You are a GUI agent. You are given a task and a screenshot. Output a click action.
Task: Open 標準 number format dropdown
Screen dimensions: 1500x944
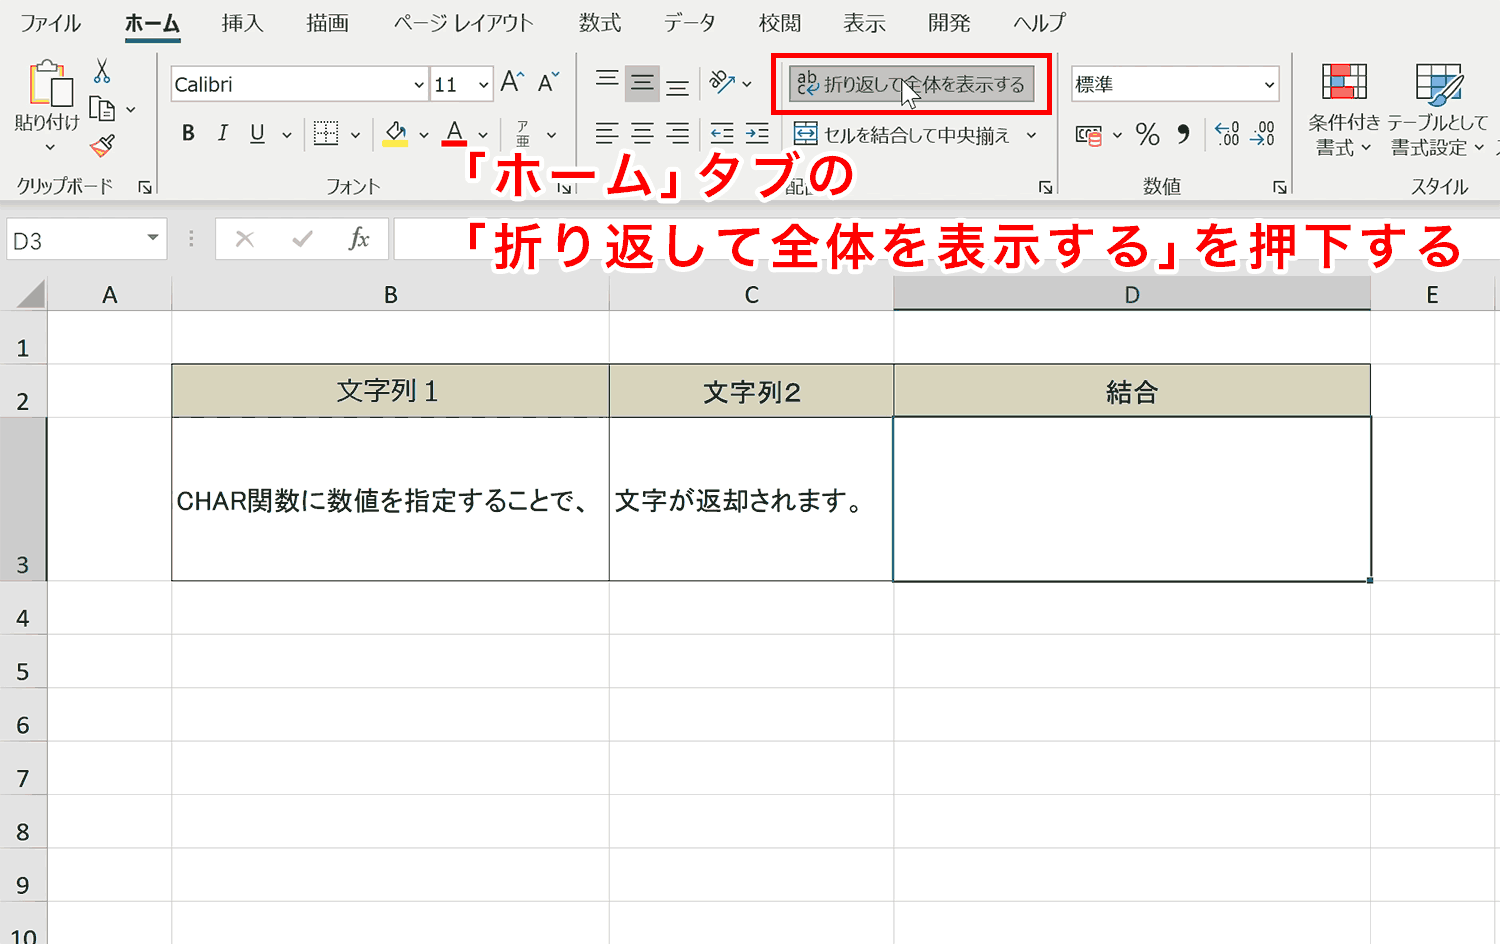[x=1269, y=85]
